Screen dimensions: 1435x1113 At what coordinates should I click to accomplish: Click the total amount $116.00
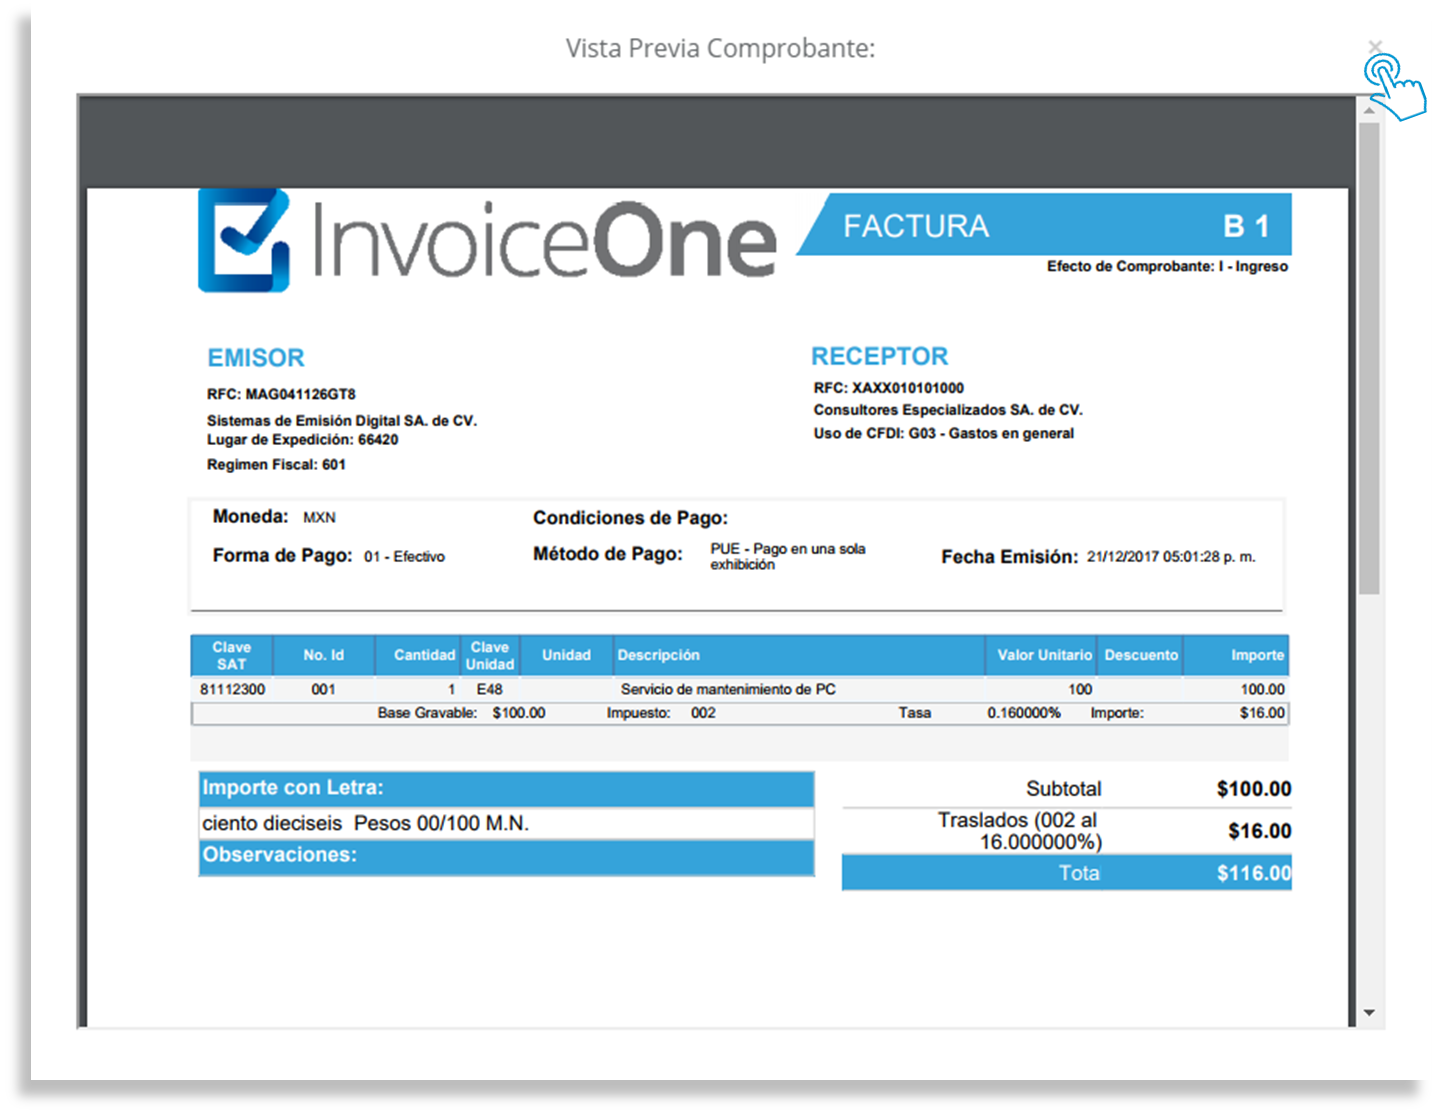[1254, 873]
